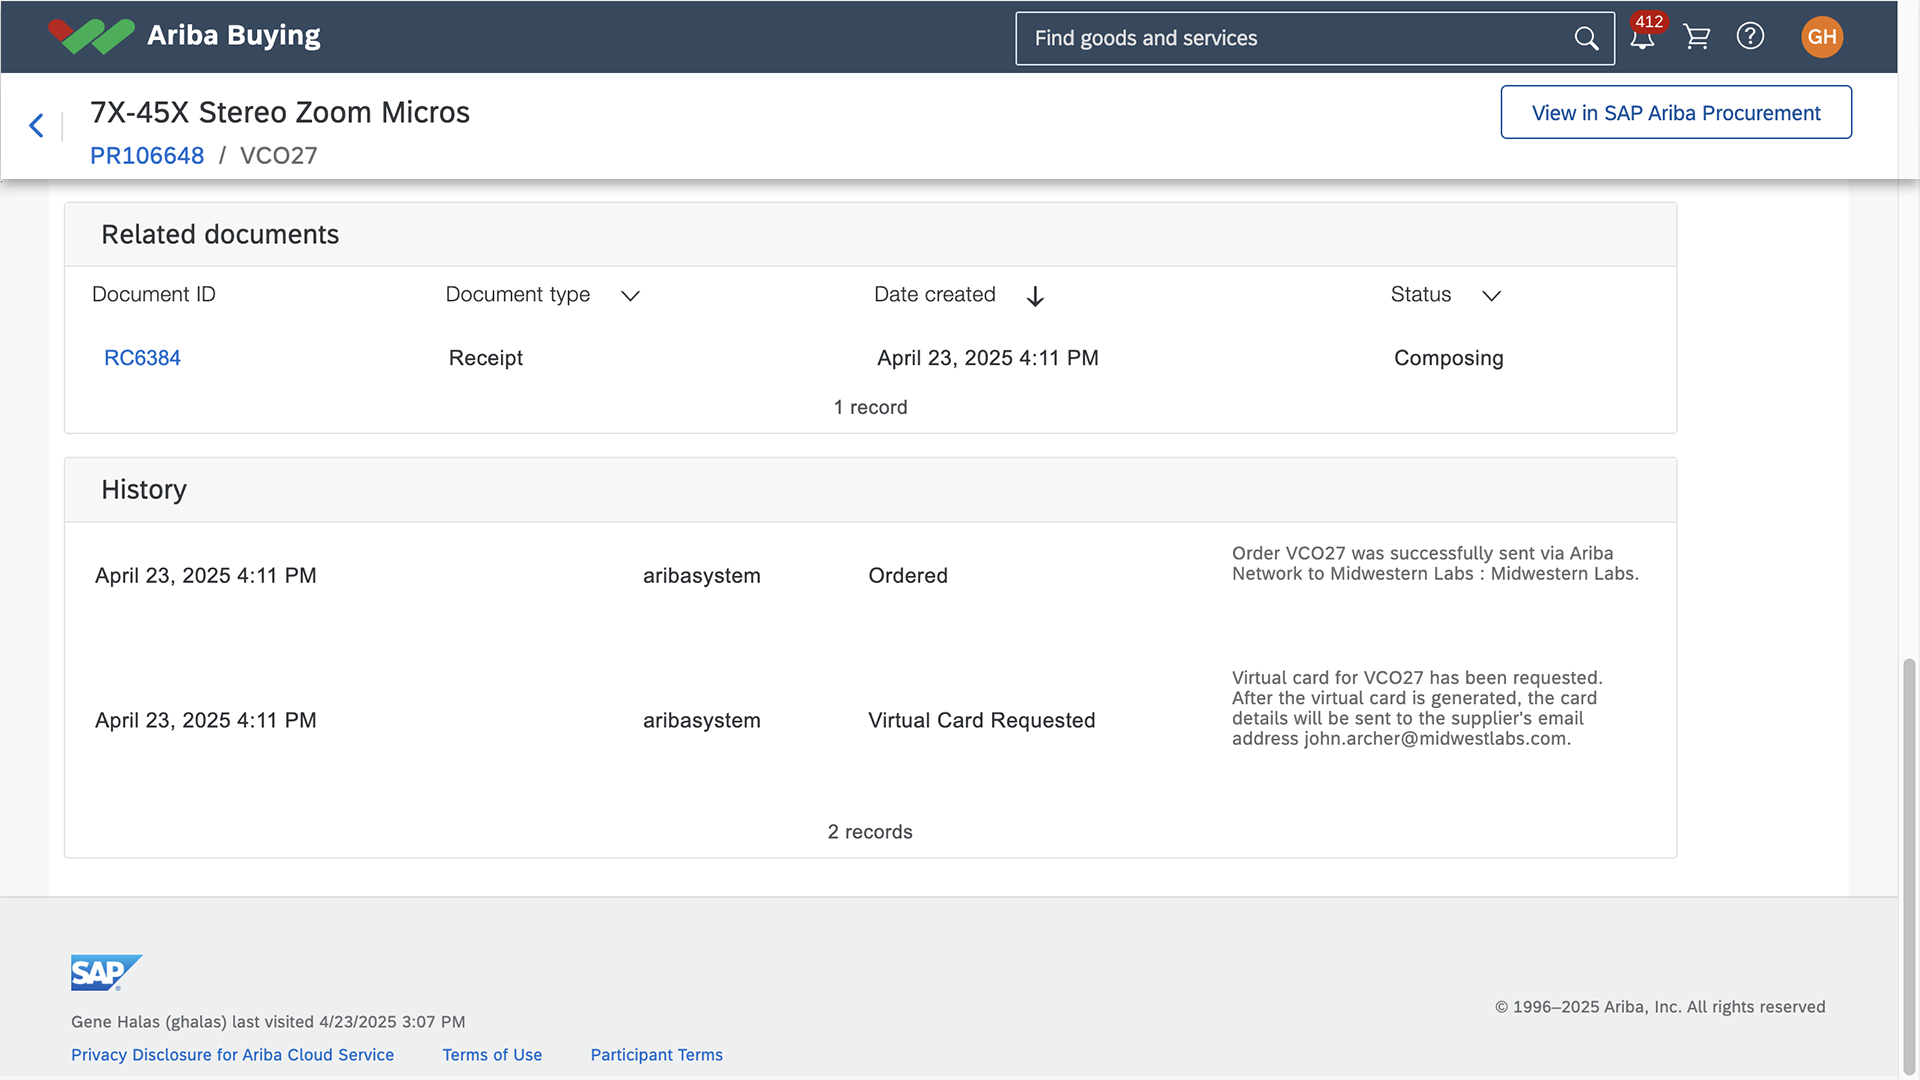Click the 7X-45X Stereo Zoom Micros title
Viewport: 1920px width, 1080px height.
click(280, 112)
